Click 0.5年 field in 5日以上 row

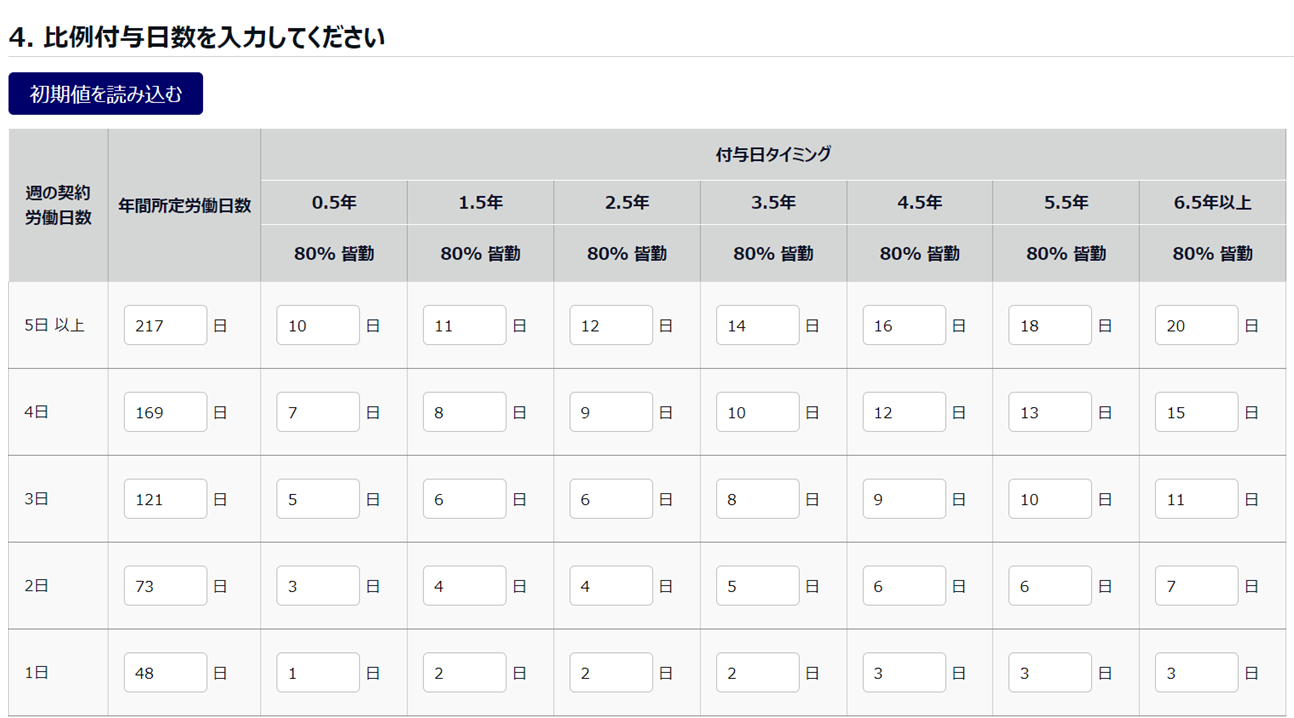coord(318,326)
